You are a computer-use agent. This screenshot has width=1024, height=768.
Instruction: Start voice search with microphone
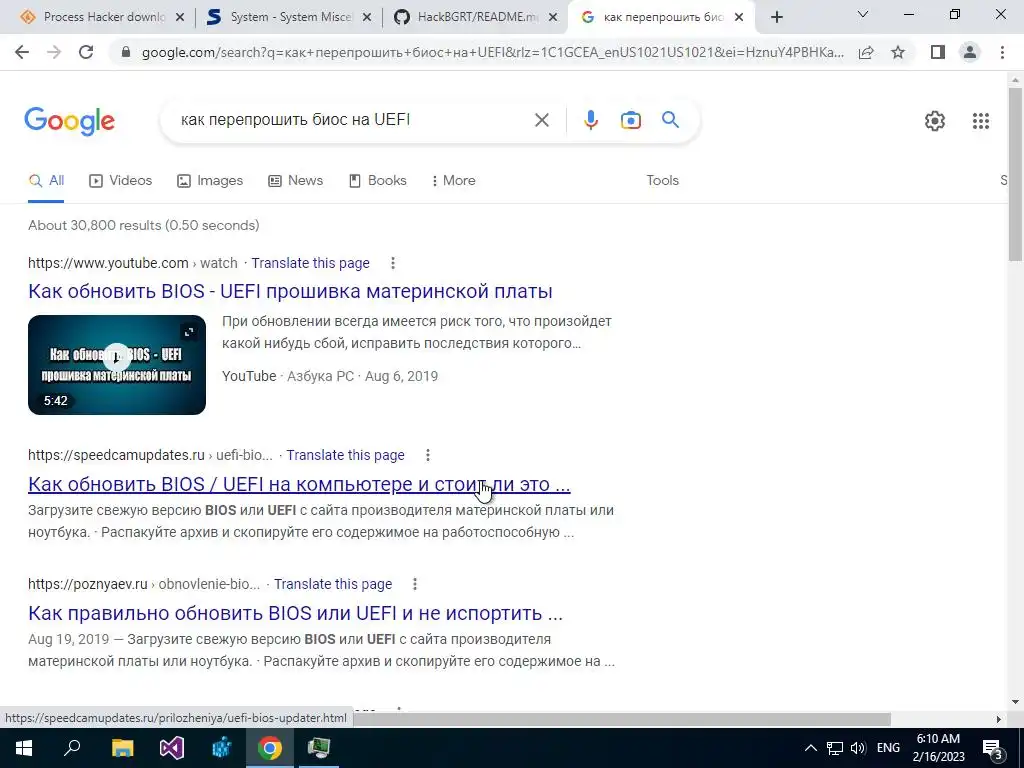[x=590, y=120]
